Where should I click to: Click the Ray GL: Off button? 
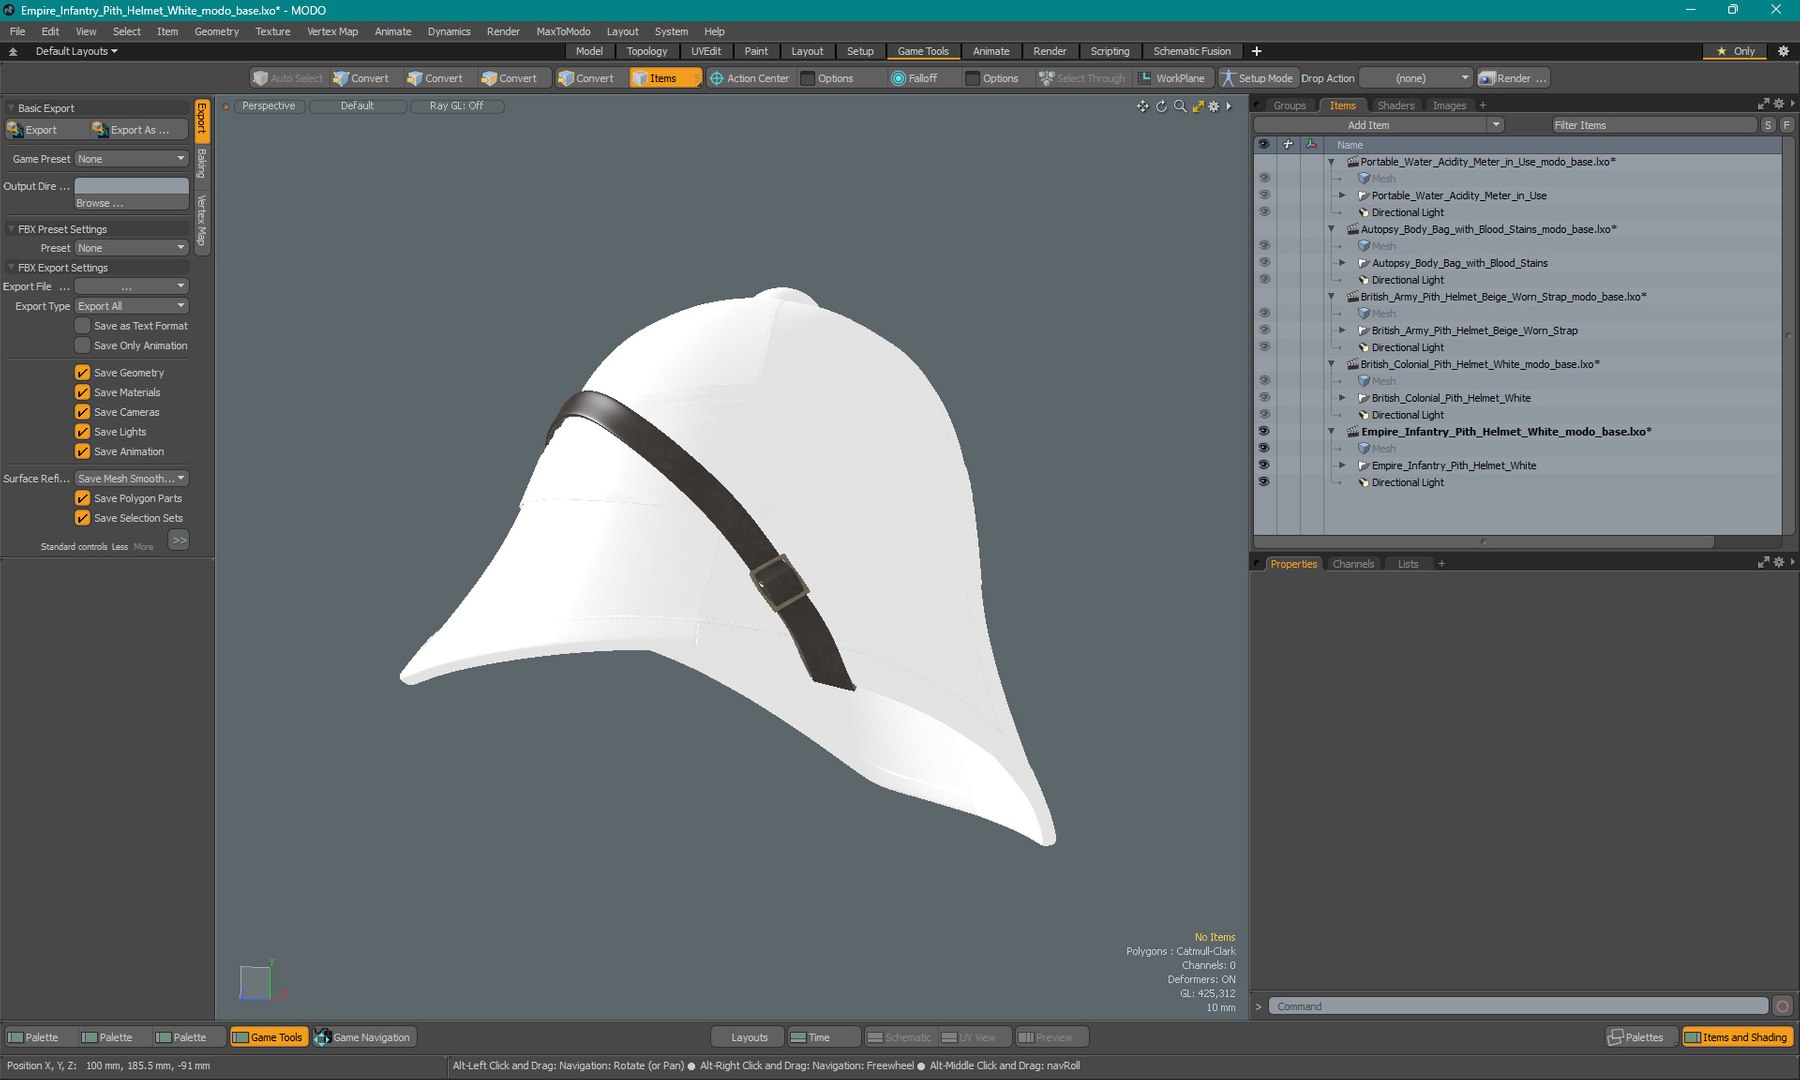(x=456, y=106)
